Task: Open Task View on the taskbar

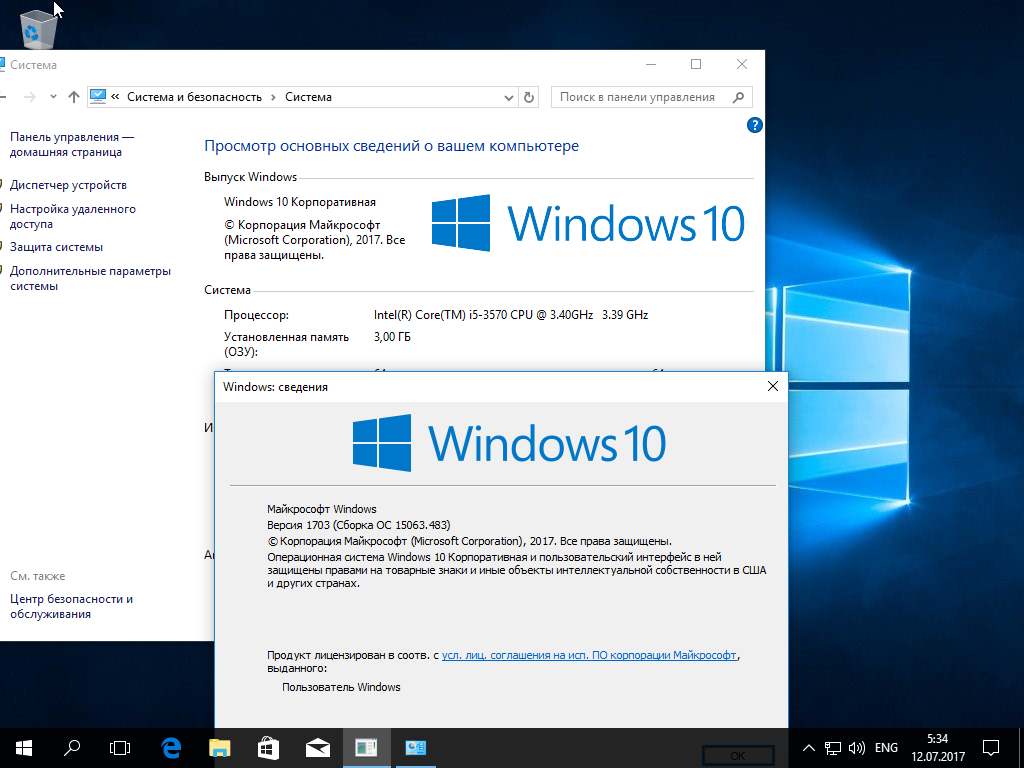Action: point(120,748)
